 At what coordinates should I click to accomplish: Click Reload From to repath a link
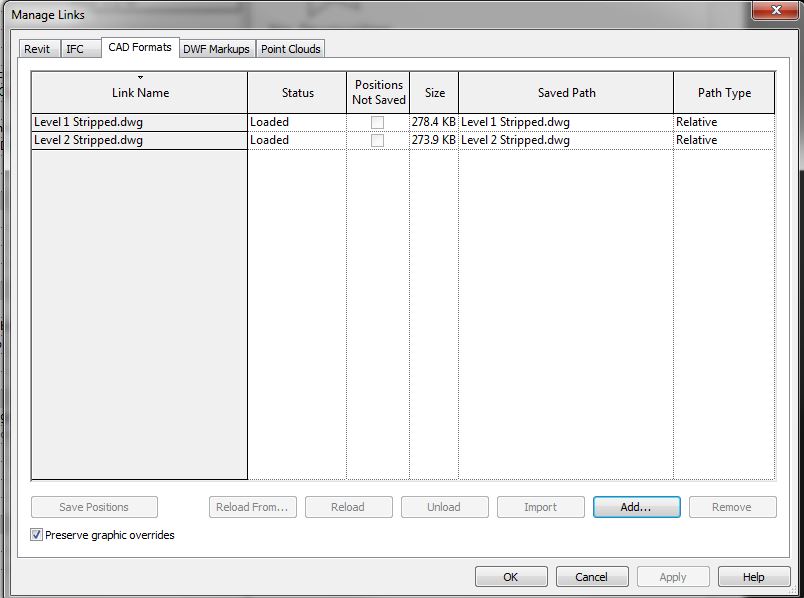coord(252,507)
